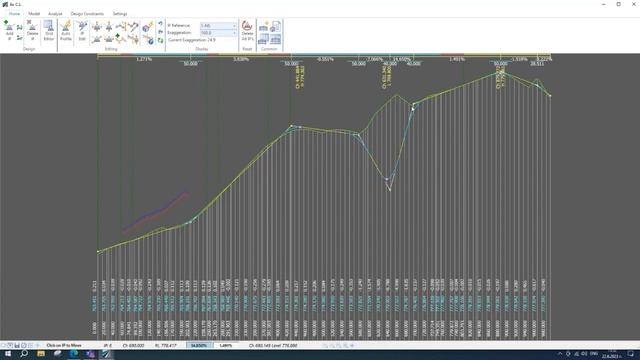The width and height of the screenshot is (640, 360).
Task: Click bottom-left icon in Common group
Action: click(264, 39)
